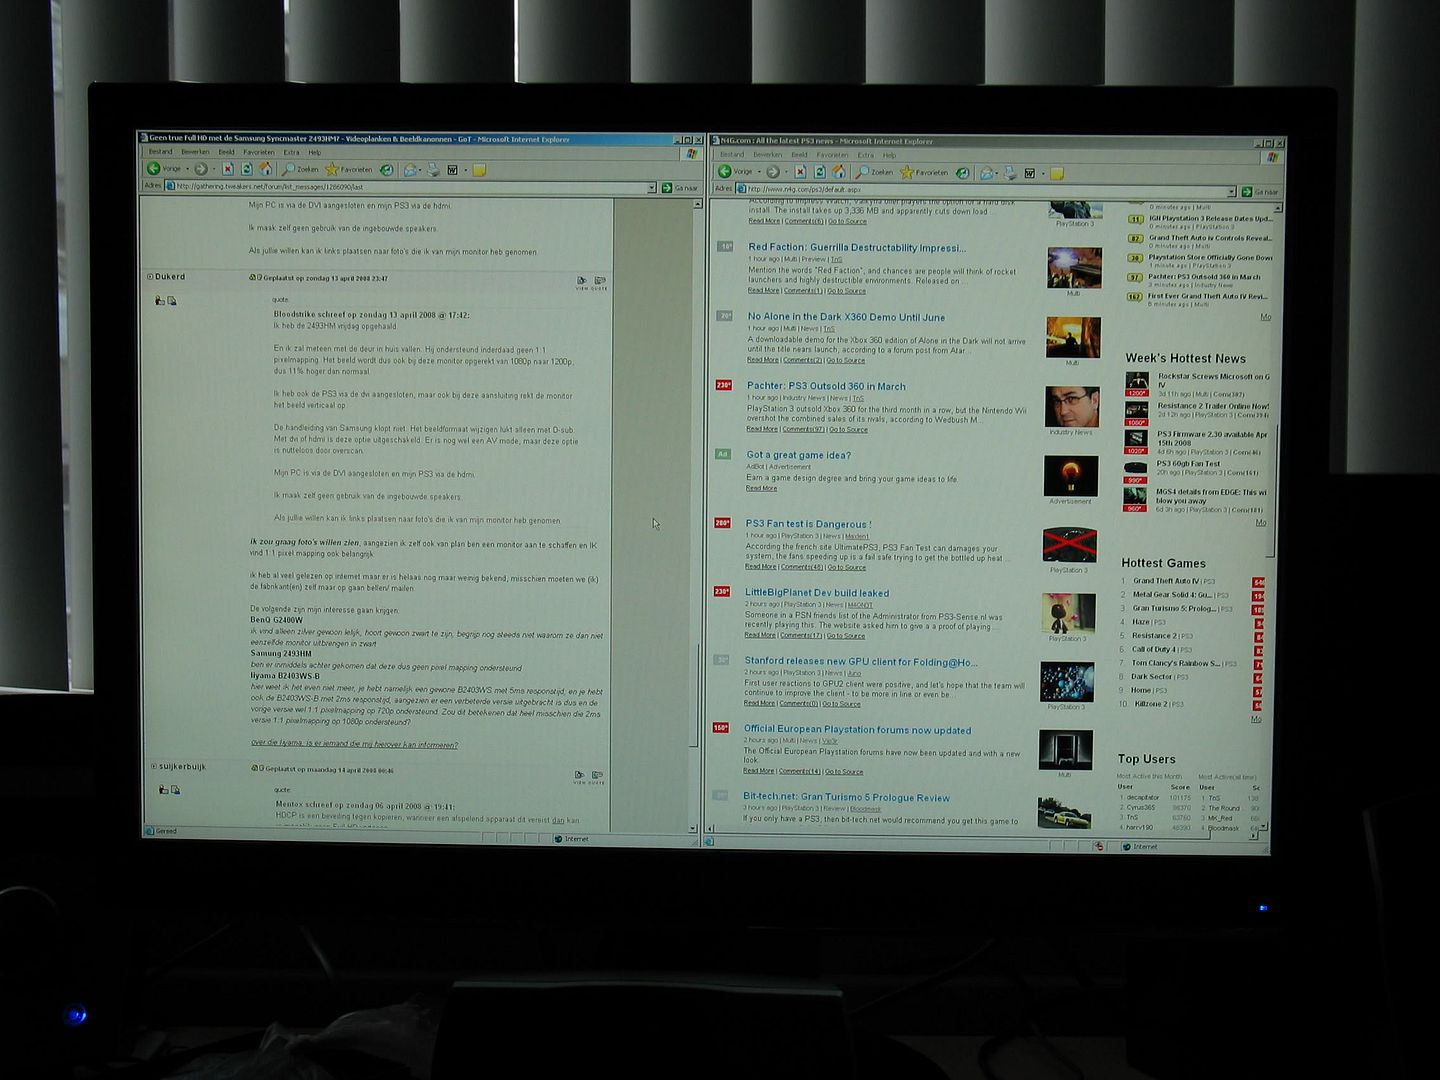Screen dimensions: 1440x1080
Task: Print the N4G page
Action: pos(1010,173)
